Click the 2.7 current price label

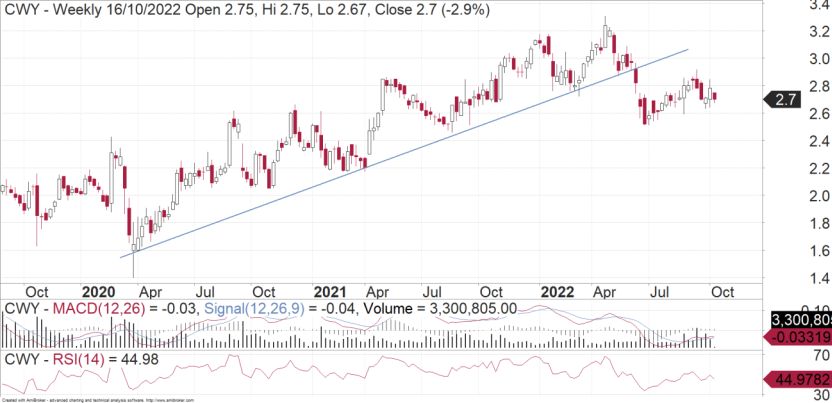[x=785, y=99]
